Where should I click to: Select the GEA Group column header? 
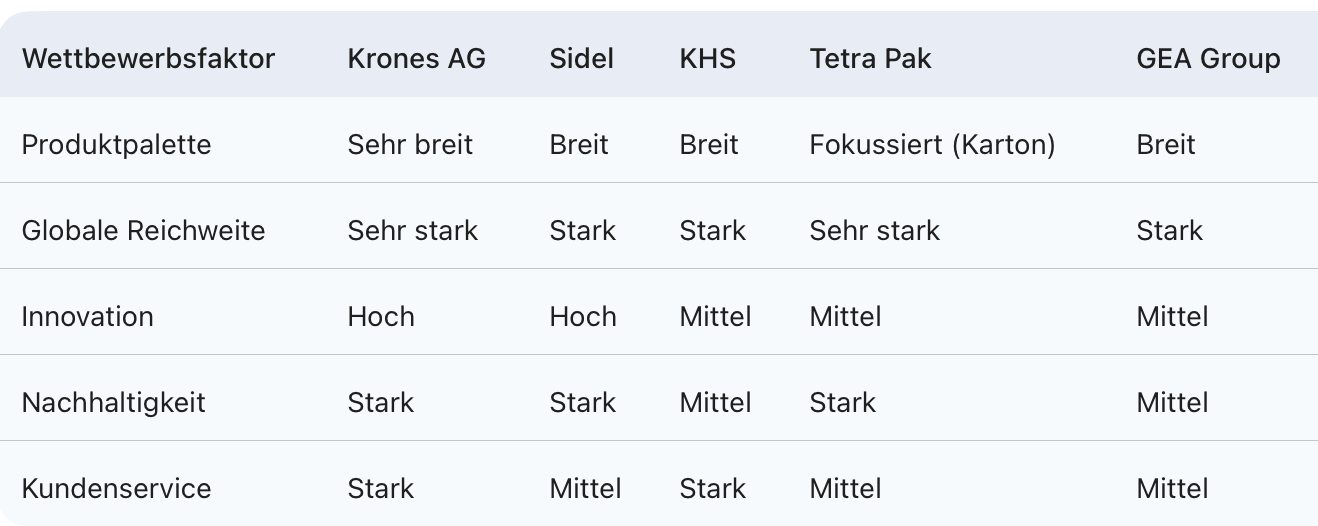pyautogui.click(x=1208, y=59)
